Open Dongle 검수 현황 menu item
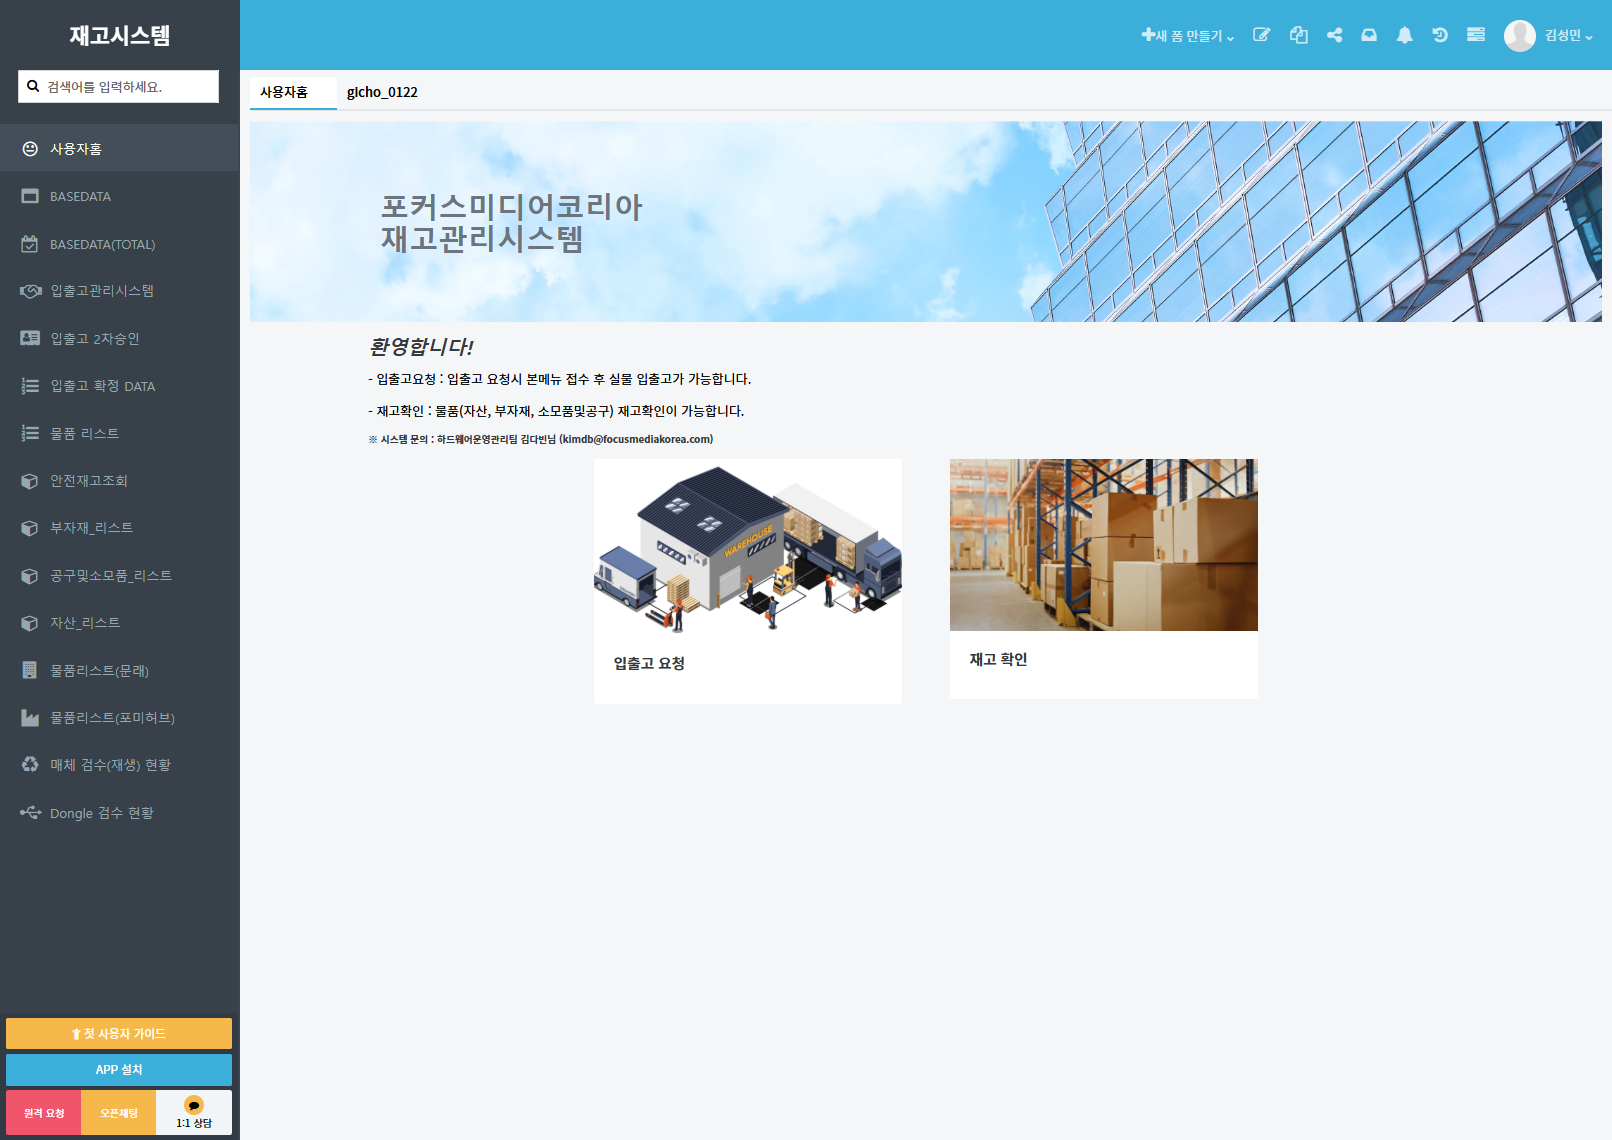The image size is (1612, 1140). [x=120, y=813]
